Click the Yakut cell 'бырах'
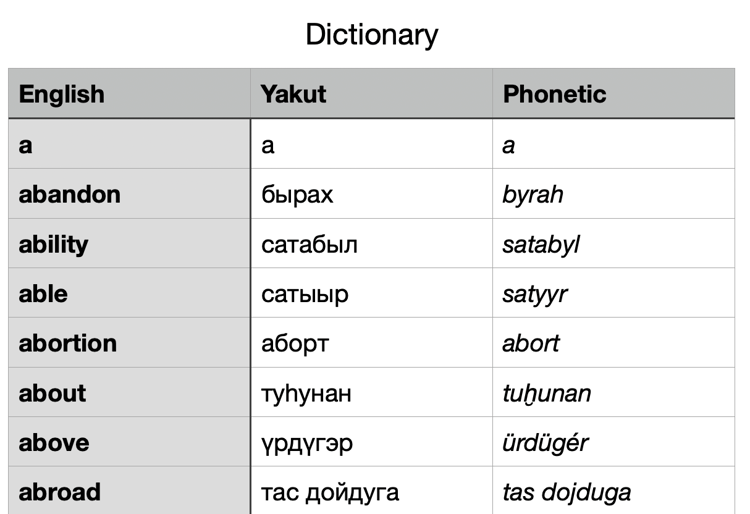 coord(297,194)
